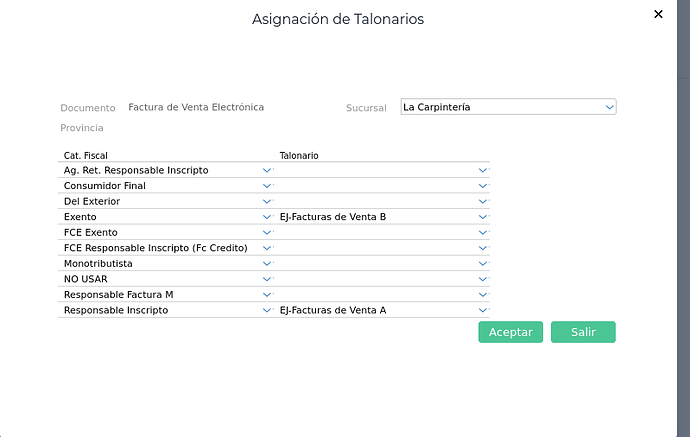The width and height of the screenshot is (690, 437).
Task: Open Talonario dropdown for Consumidor Final
Action: tap(482, 186)
